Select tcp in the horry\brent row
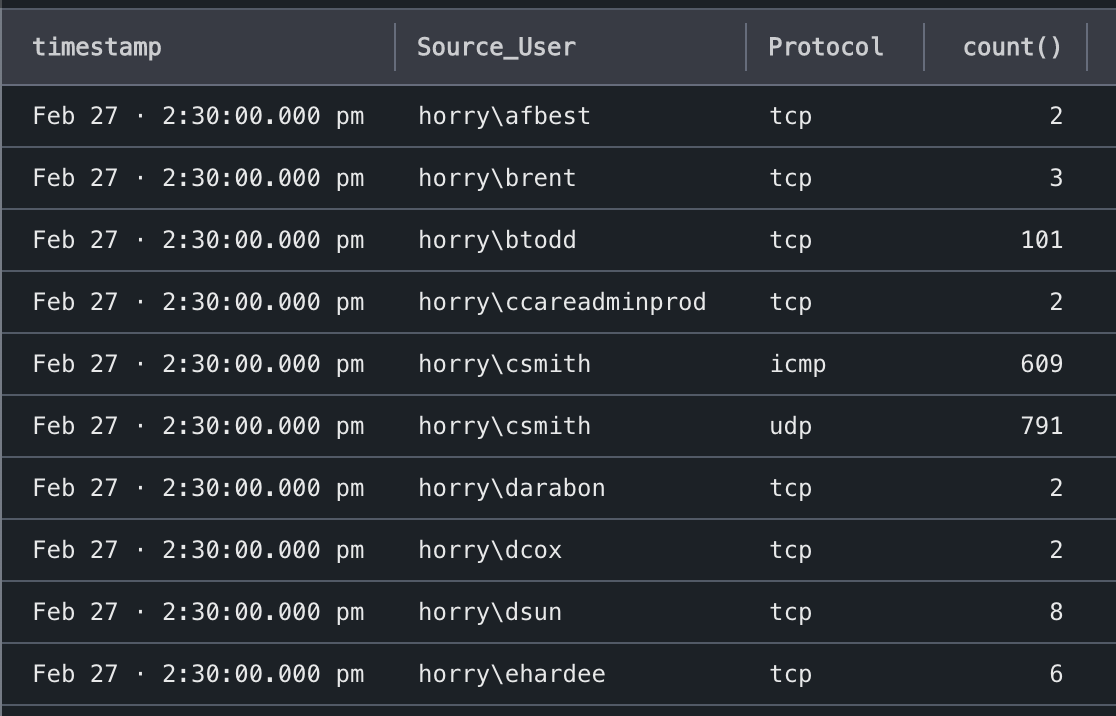 coord(791,178)
